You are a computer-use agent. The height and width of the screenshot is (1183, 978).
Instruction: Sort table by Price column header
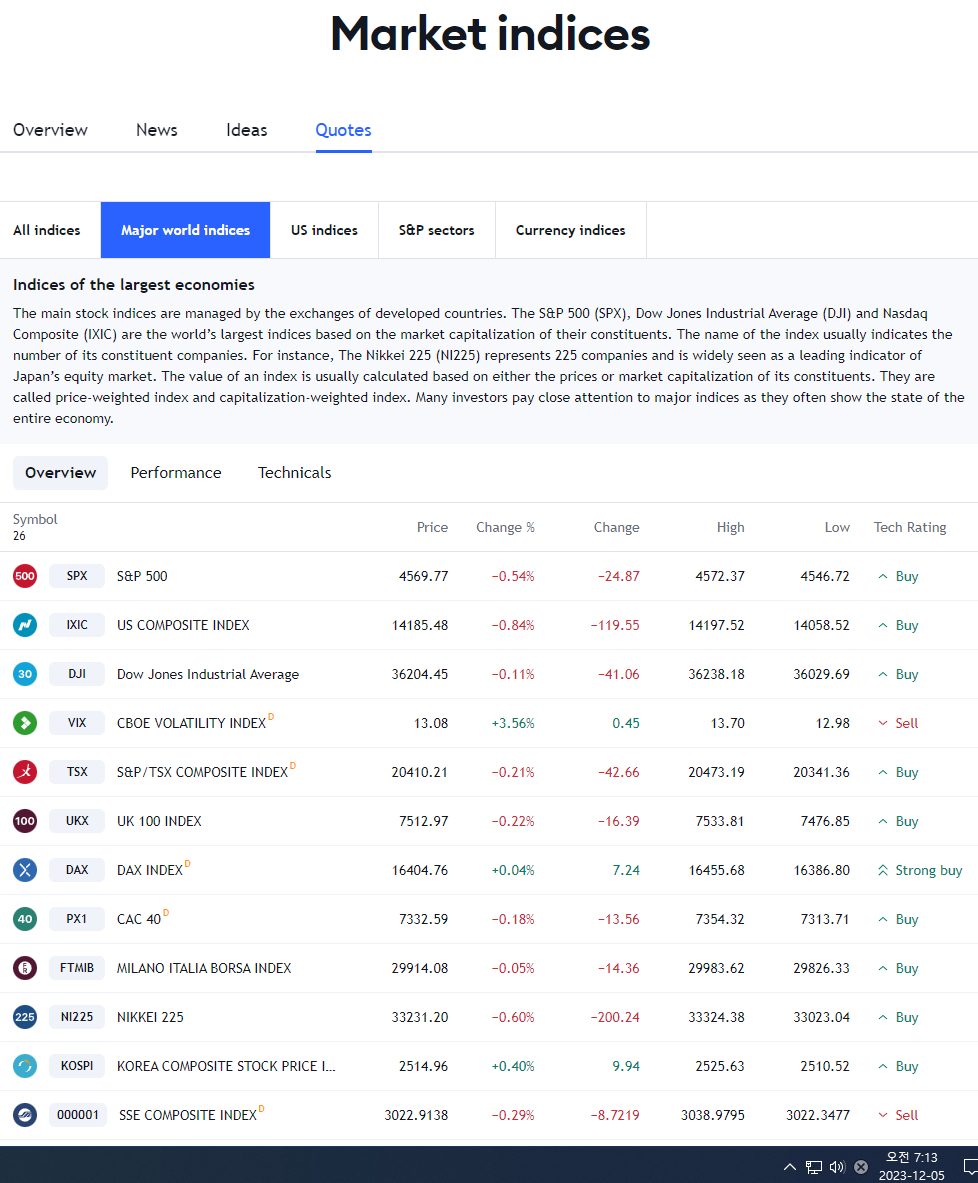click(432, 527)
